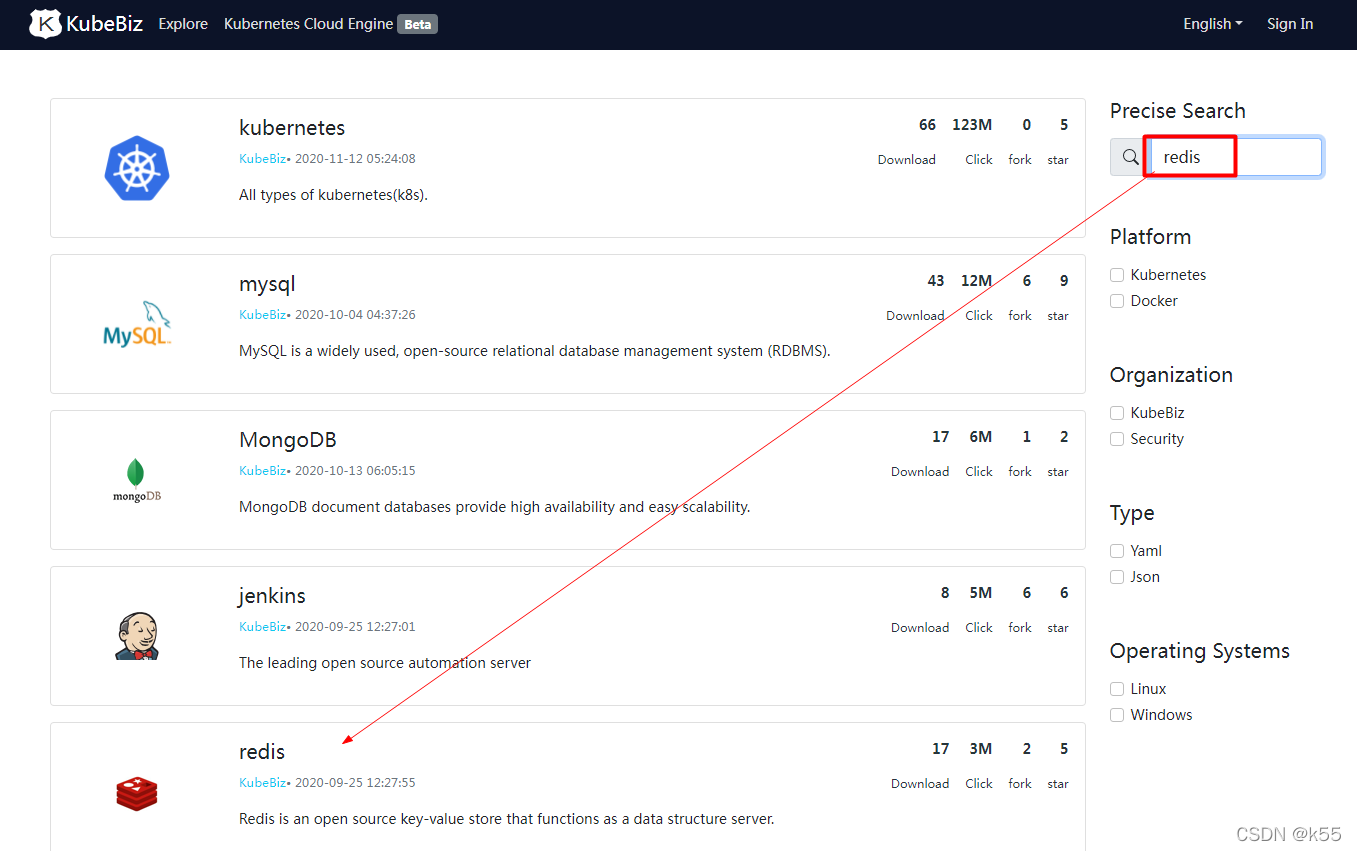Screen dimensions: 1357x851
Task: Click KubeBiz author link under MongoDB
Action: tap(262, 471)
